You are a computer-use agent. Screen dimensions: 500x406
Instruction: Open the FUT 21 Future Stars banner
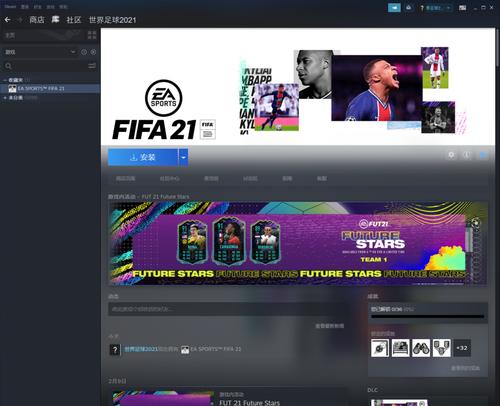(297, 243)
